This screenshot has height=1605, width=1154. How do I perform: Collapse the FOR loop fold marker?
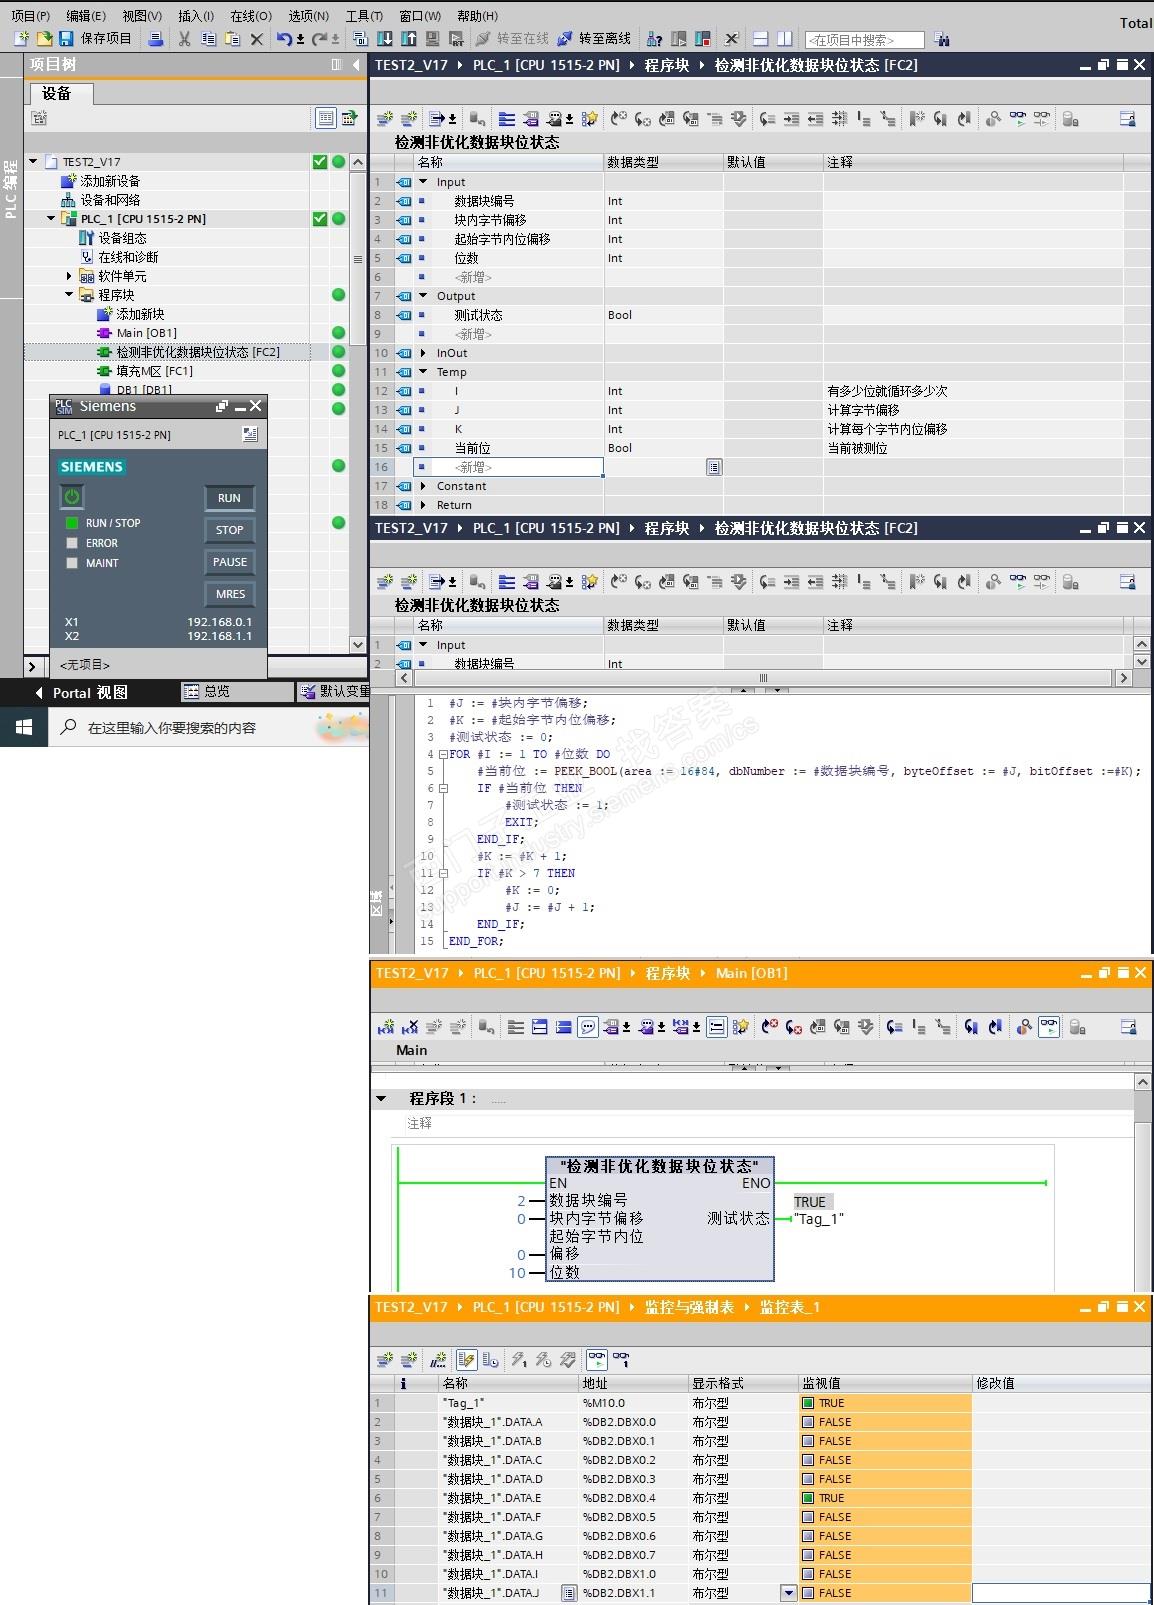(x=443, y=754)
